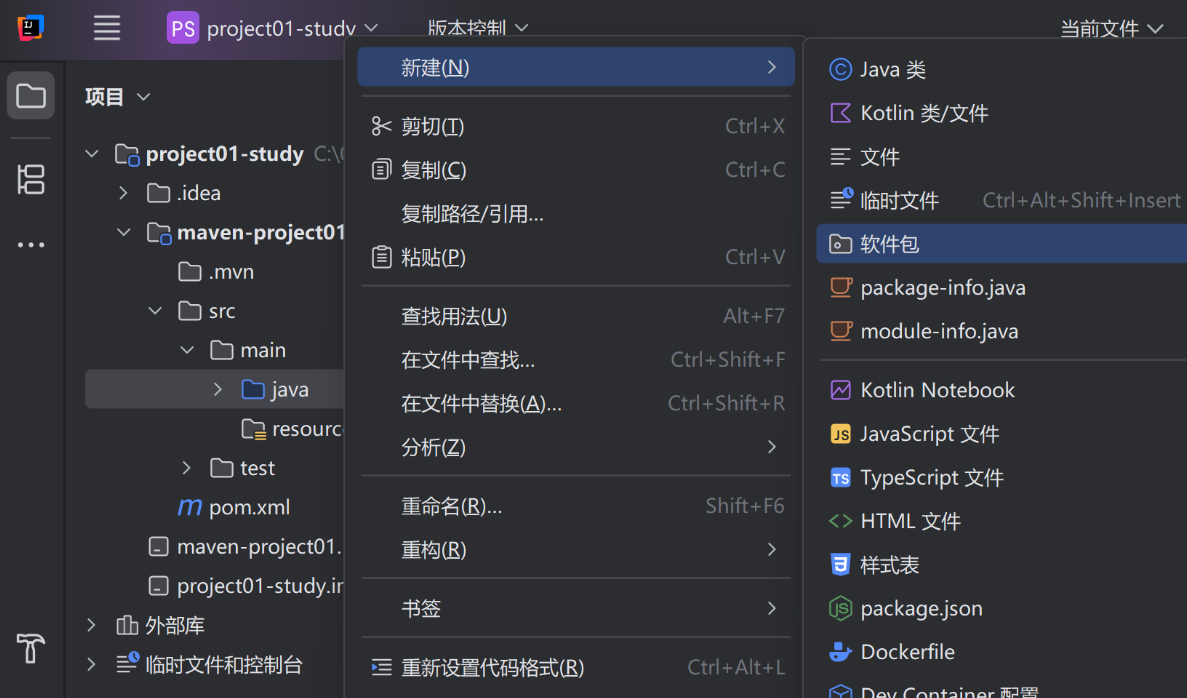Open the project01-study project switcher dropdown
Viewport: 1187px width, 698px height.
272,28
